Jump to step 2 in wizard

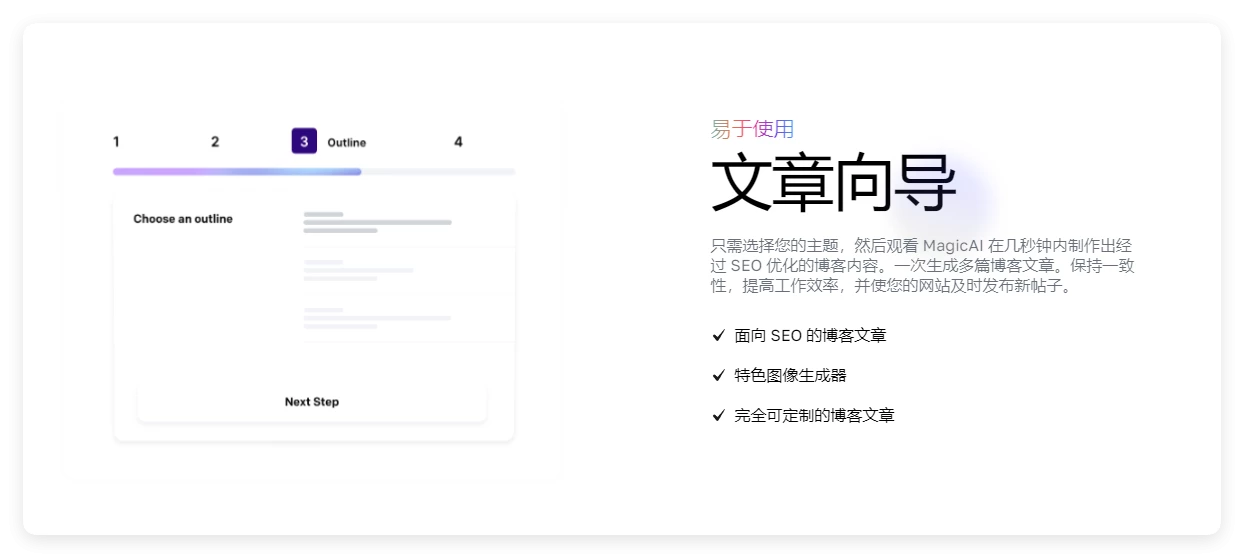click(x=215, y=142)
